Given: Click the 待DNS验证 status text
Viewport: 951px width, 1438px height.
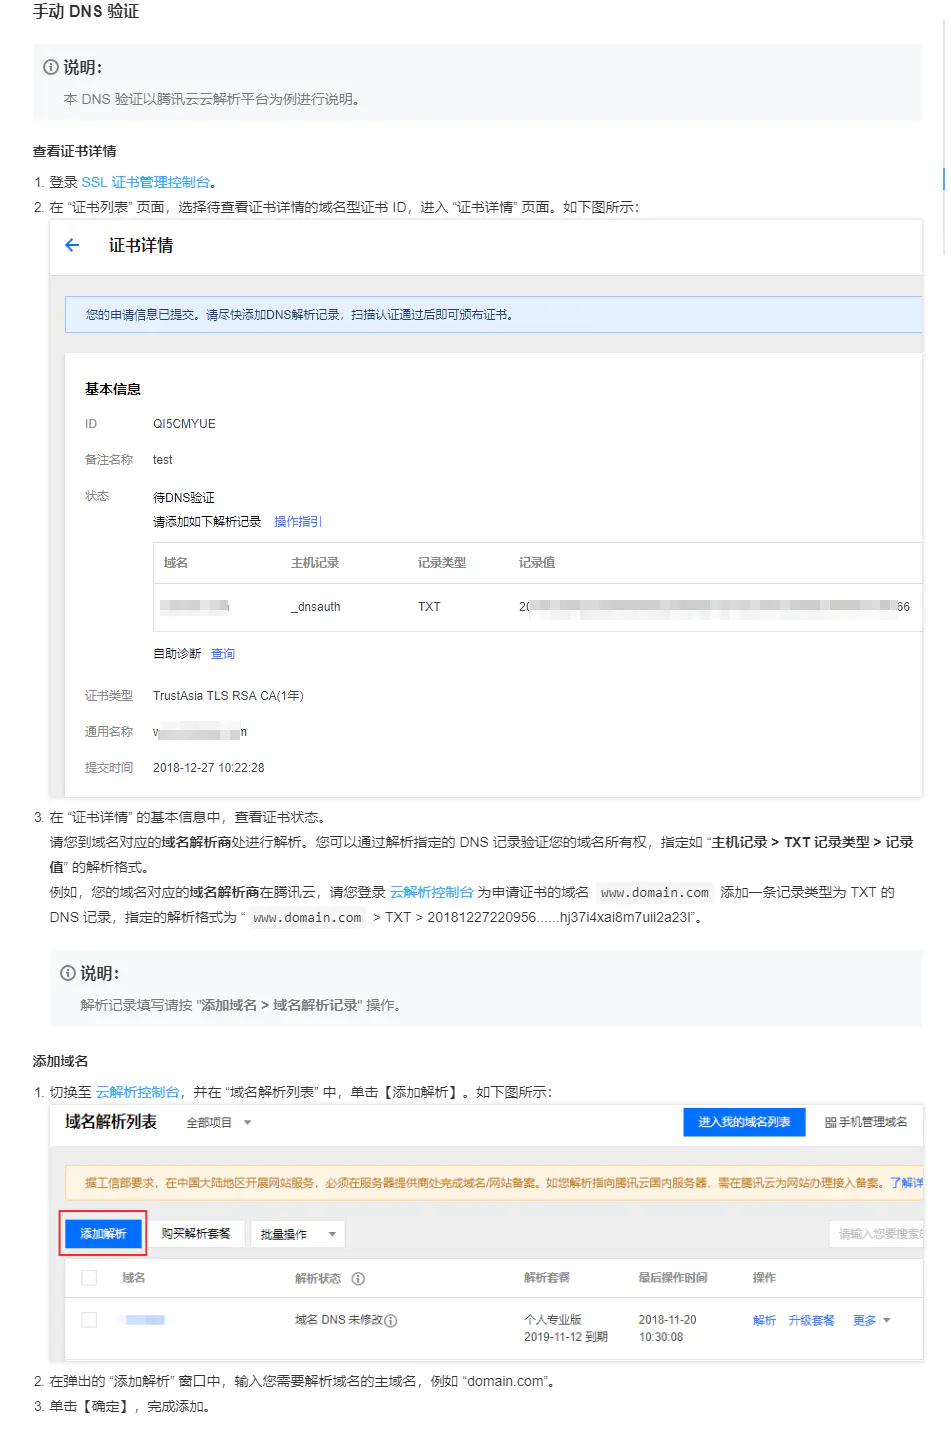Looking at the screenshot, I should point(184,498).
